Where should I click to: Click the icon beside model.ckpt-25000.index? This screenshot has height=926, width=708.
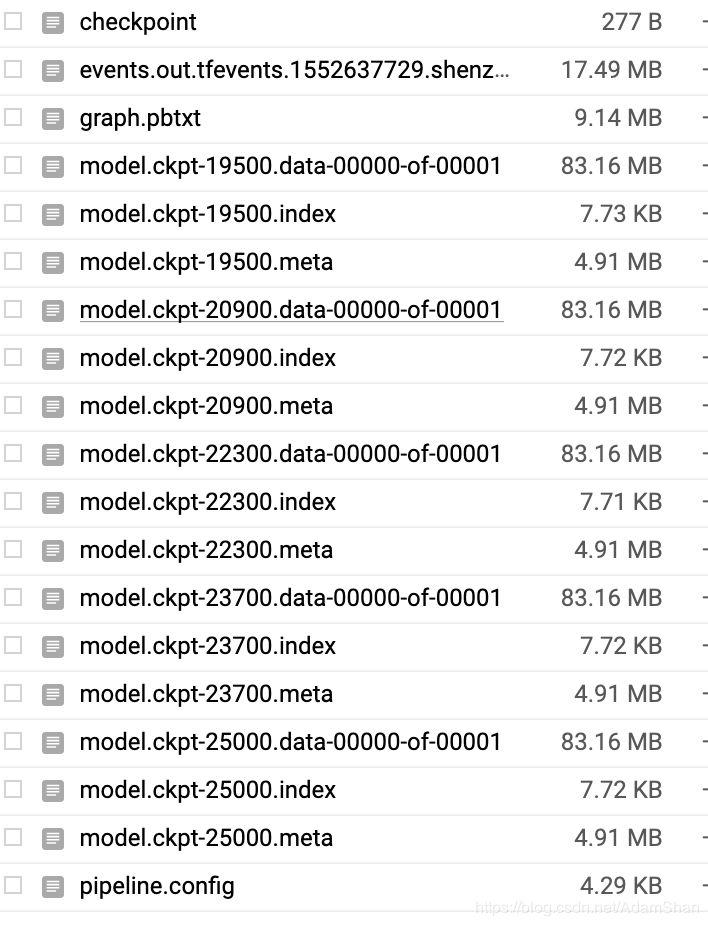[53, 790]
